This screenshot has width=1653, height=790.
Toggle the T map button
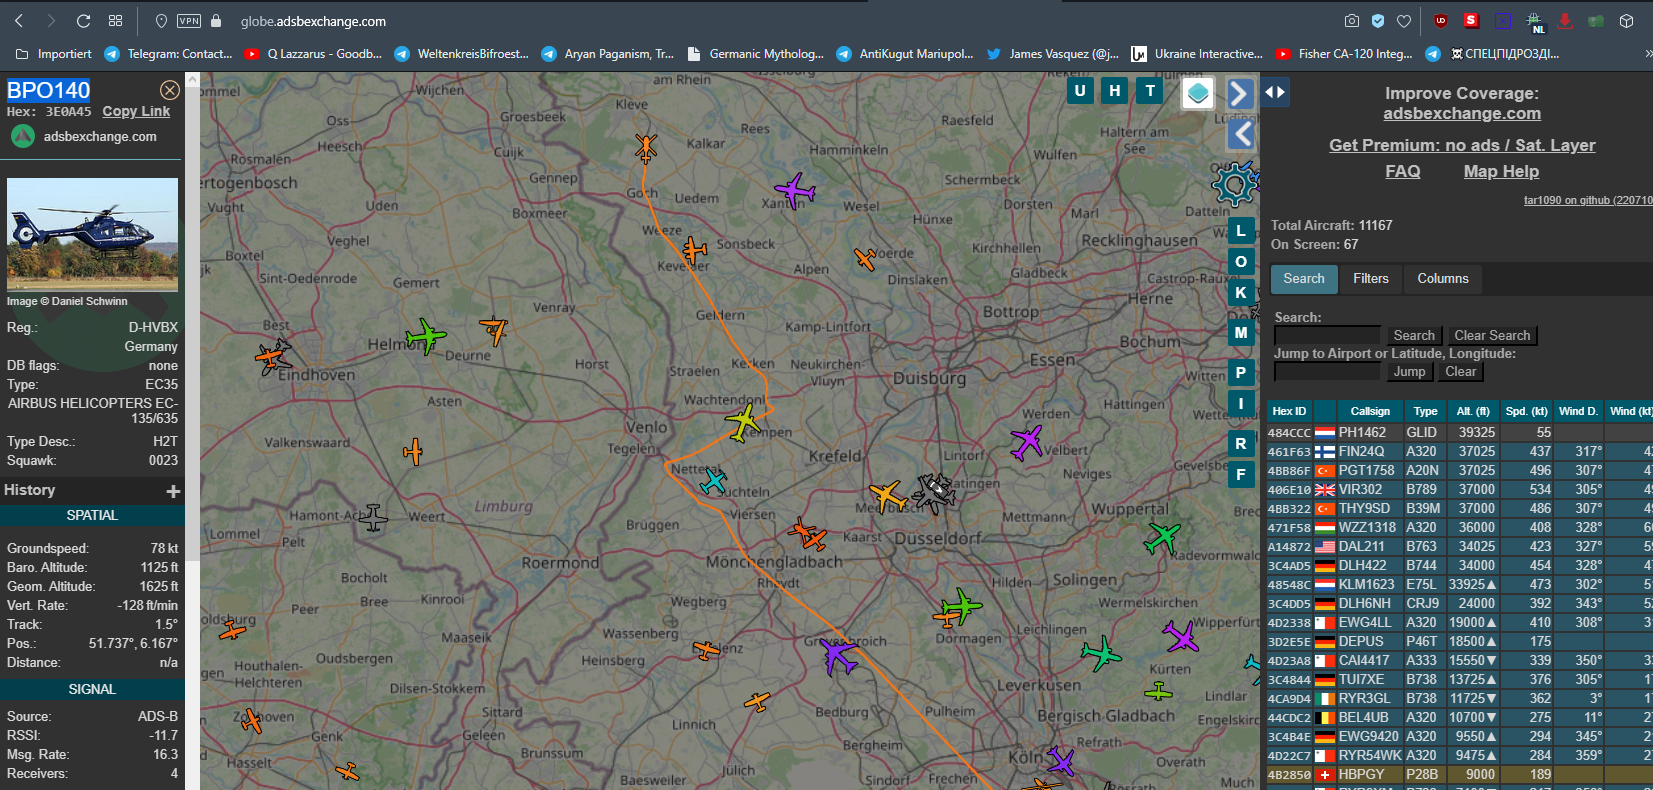pos(1150,91)
